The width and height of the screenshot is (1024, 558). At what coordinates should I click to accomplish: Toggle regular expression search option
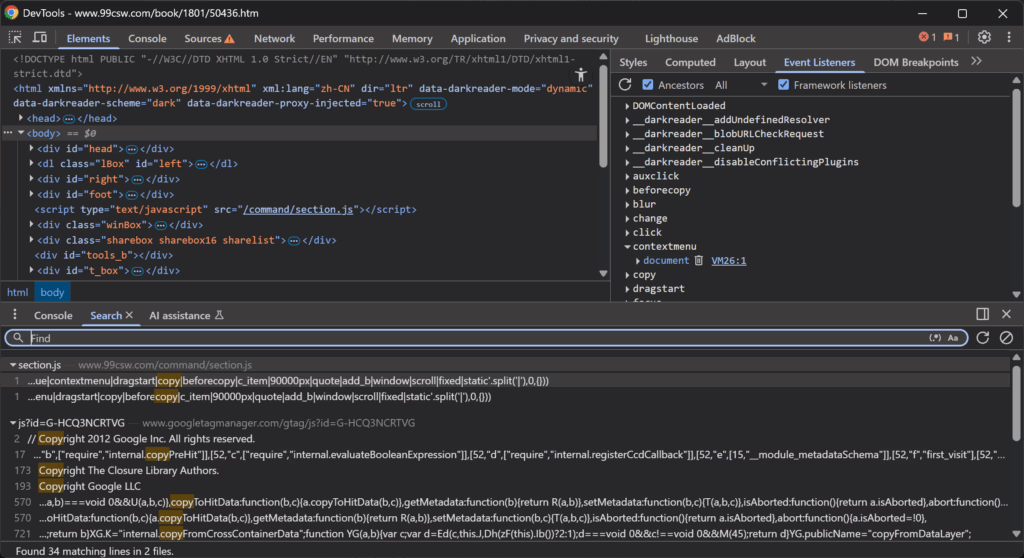pyautogui.click(x=935, y=338)
